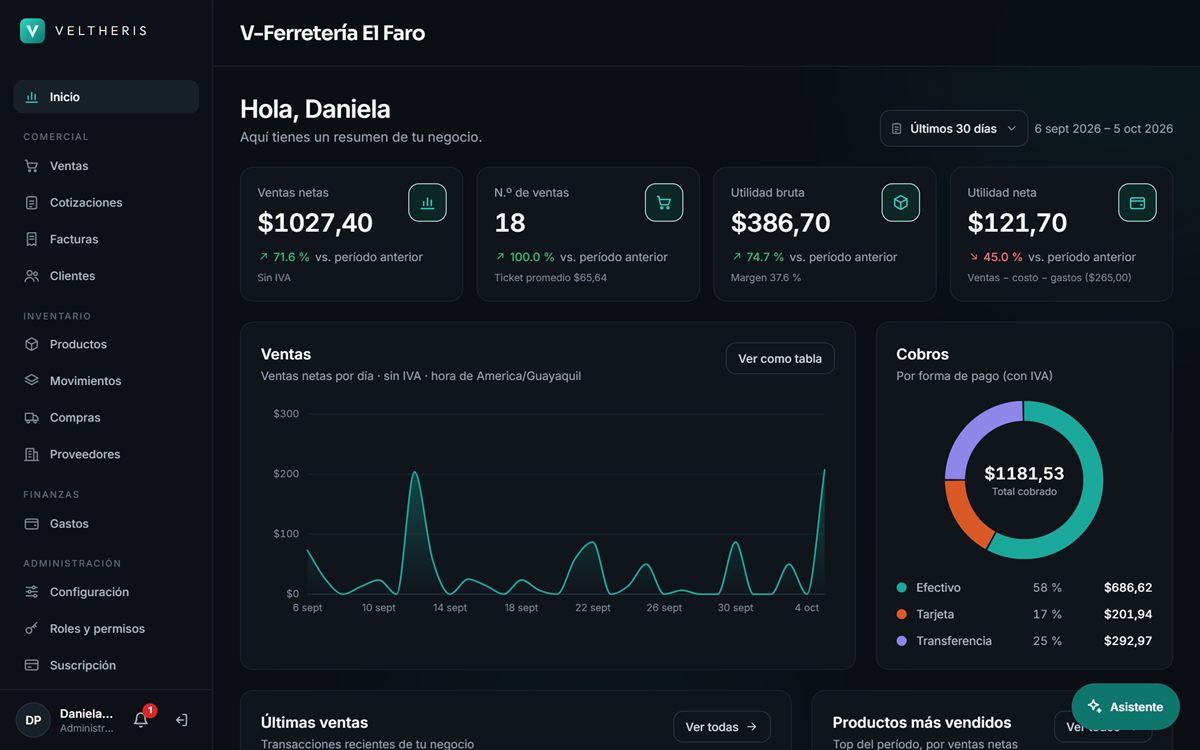This screenshot has height=750, width=1200.
Task: Click the Veltheris logo icon
Action: pyautogui.click(x=32, y=31)
